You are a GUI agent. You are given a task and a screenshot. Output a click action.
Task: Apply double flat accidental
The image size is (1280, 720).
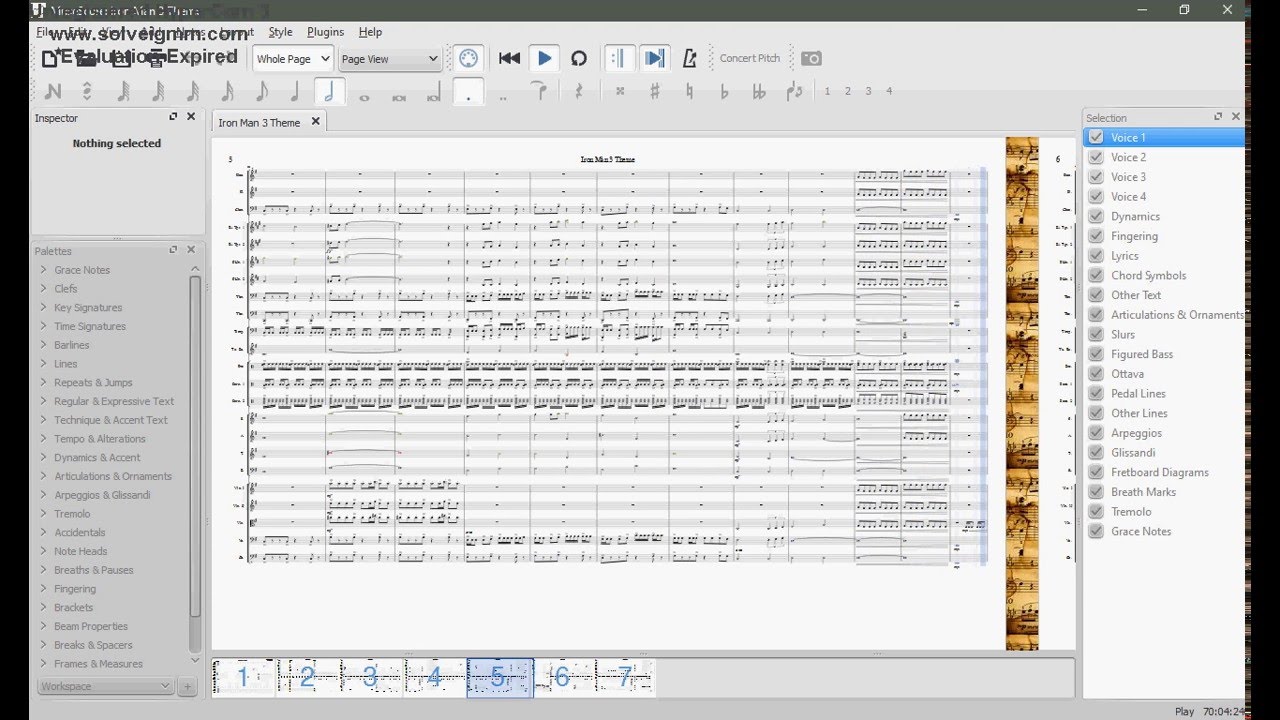pyautogui.click(x=759, y=91)
